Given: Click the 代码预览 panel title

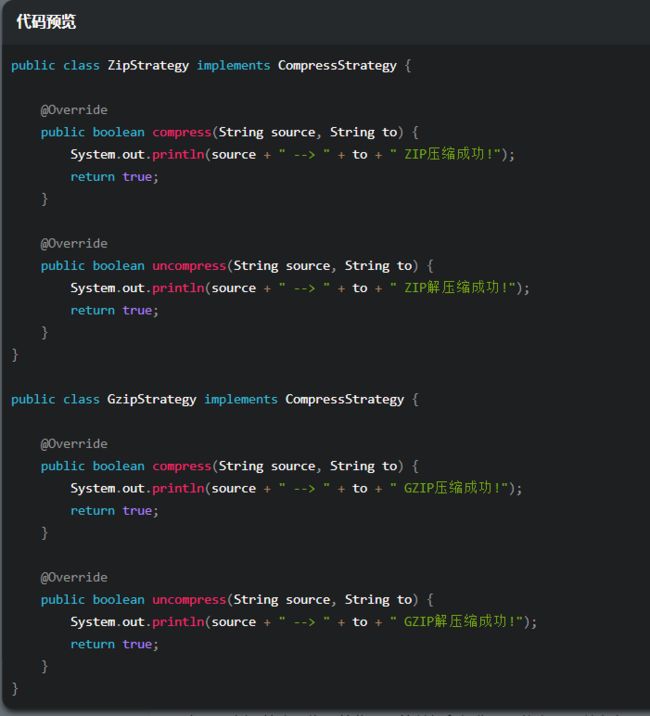Looking at the screenshot, I should click(x=46, y=21).
